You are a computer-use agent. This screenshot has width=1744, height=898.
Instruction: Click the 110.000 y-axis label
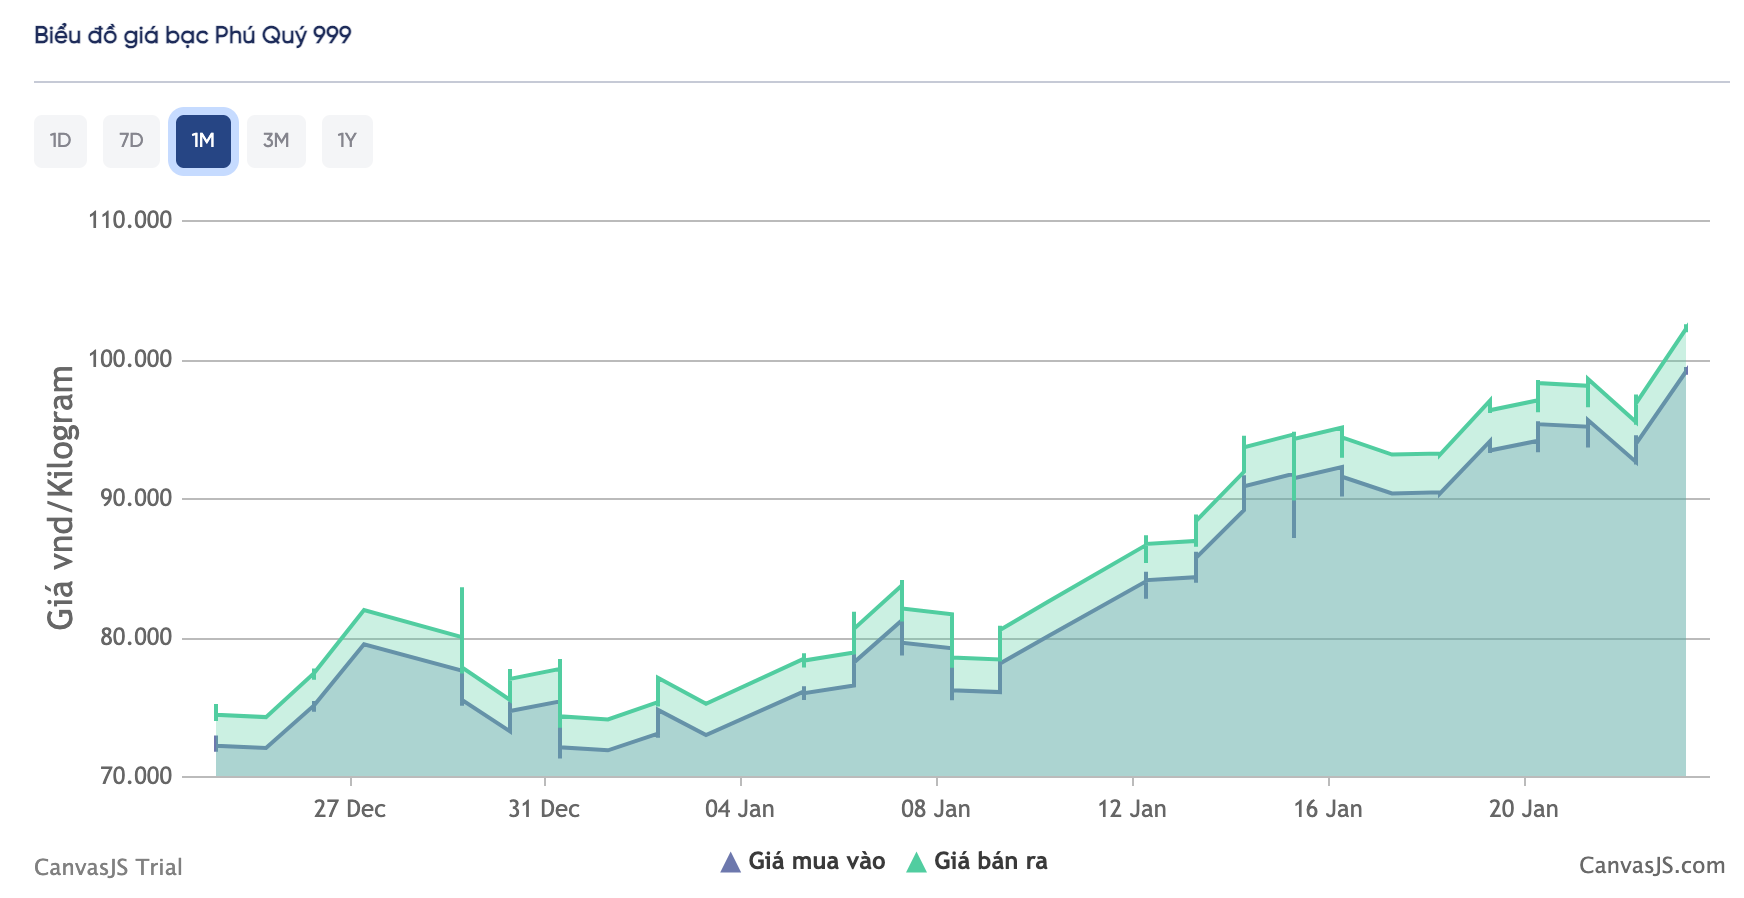coord(130,220)
